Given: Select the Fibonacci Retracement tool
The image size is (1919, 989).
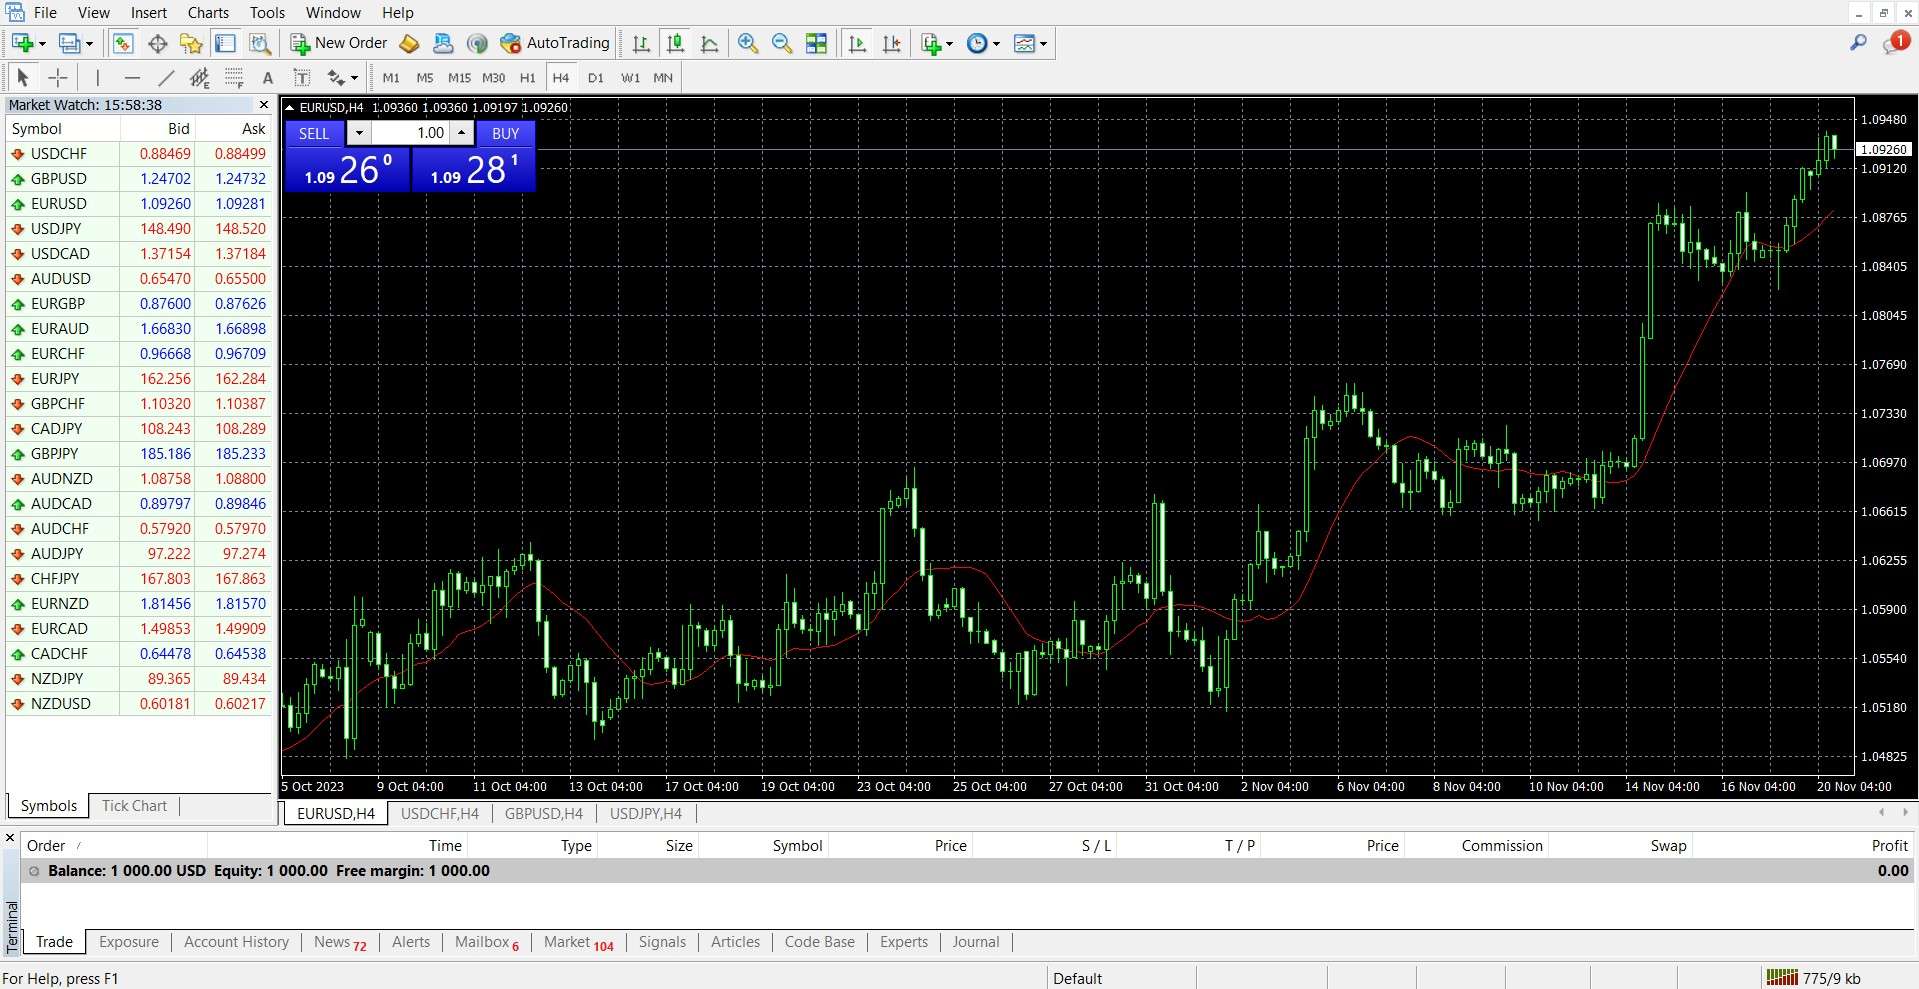Looking at the screenshot, I should [234, 77].
